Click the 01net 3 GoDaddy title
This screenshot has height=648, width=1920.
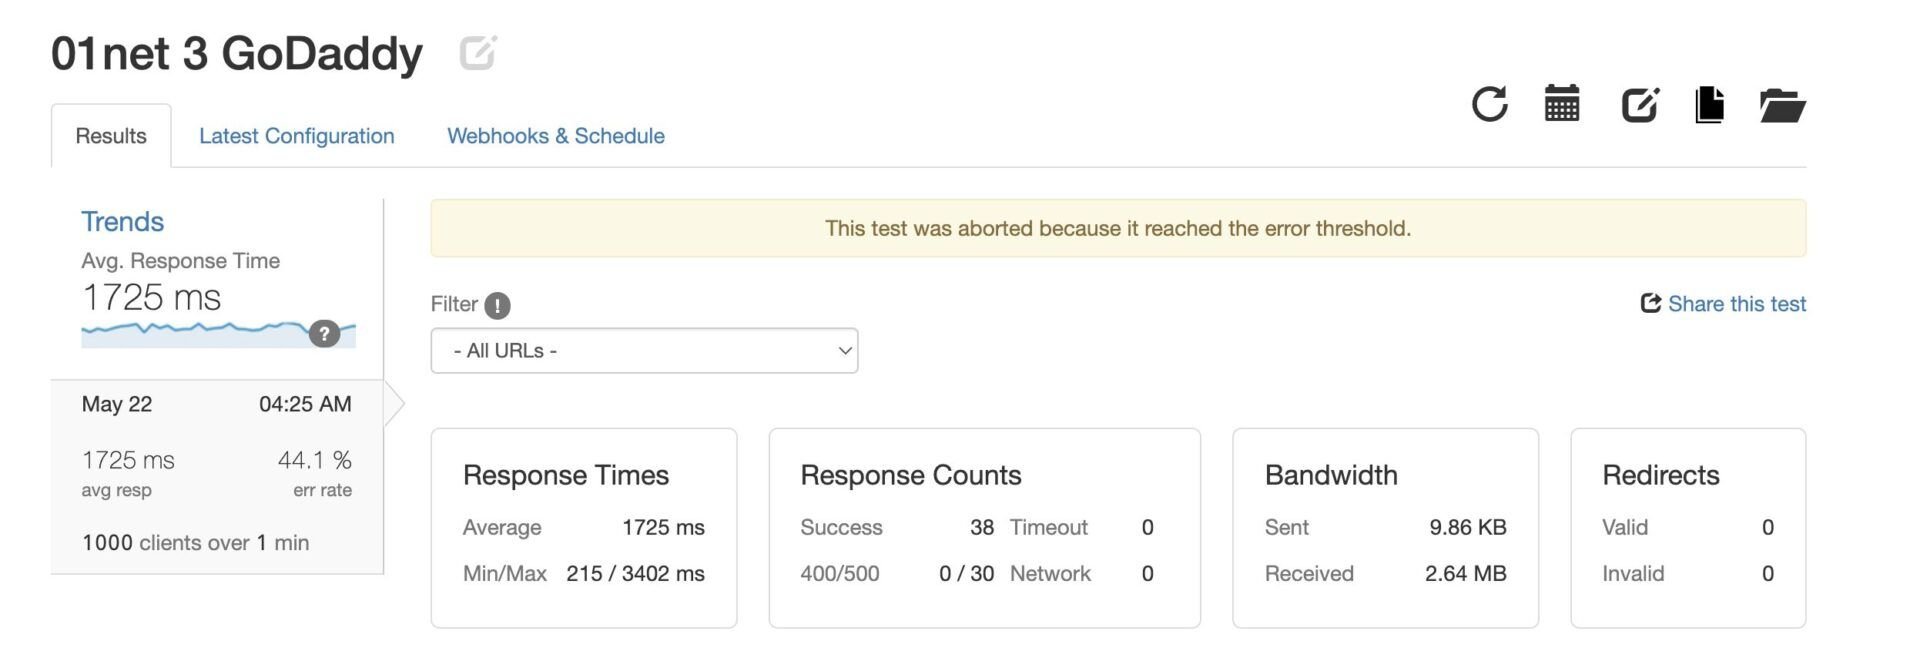coord(237,53)
